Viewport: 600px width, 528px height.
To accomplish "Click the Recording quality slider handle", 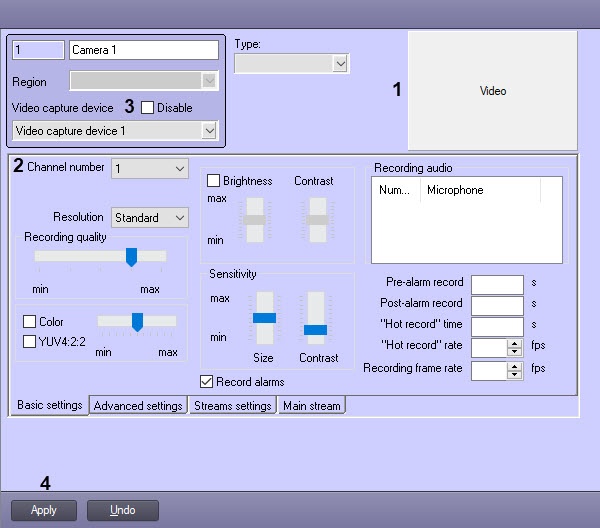I will click(131, 257).
